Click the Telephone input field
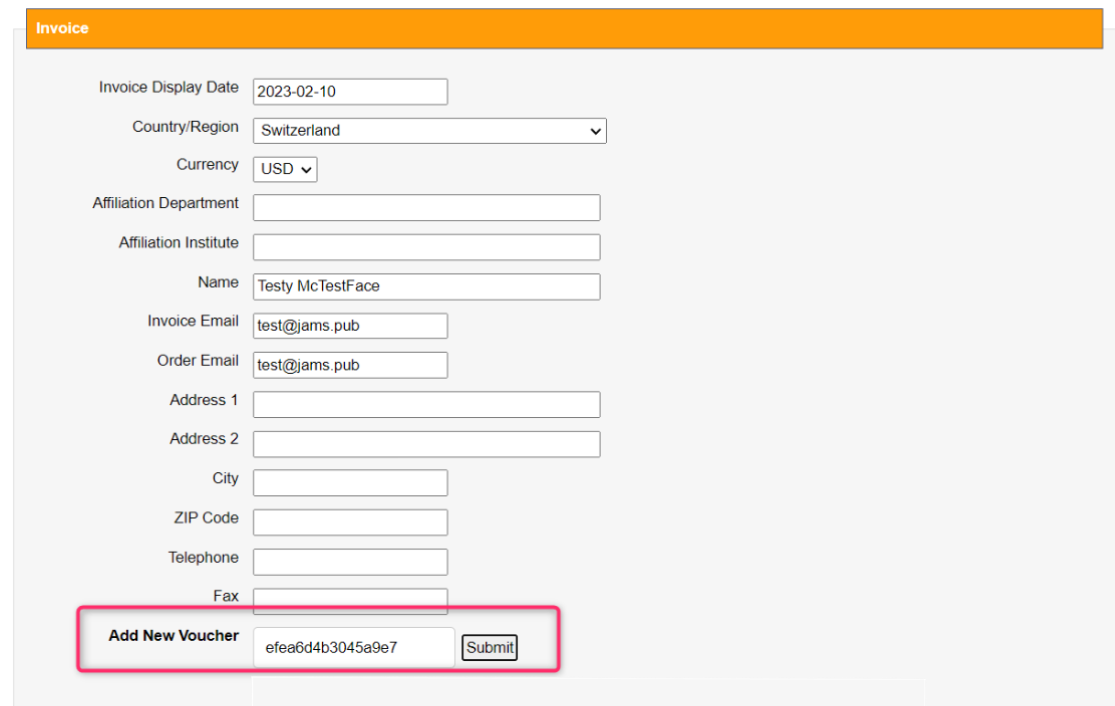This screenshot has height=706, width=1115. click(350, 562)
